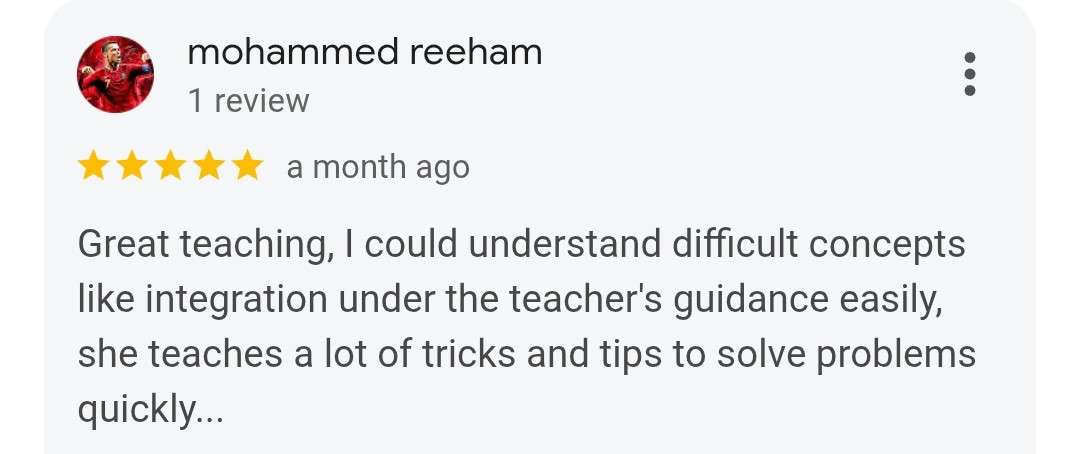Click the third yellow rating star
The image size is (1080, 454).
170,167
